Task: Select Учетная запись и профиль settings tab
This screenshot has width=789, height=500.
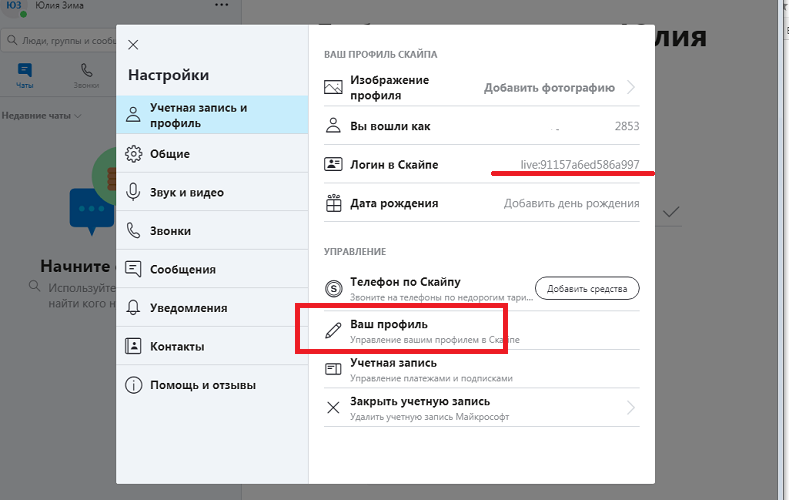Action: 211,115
